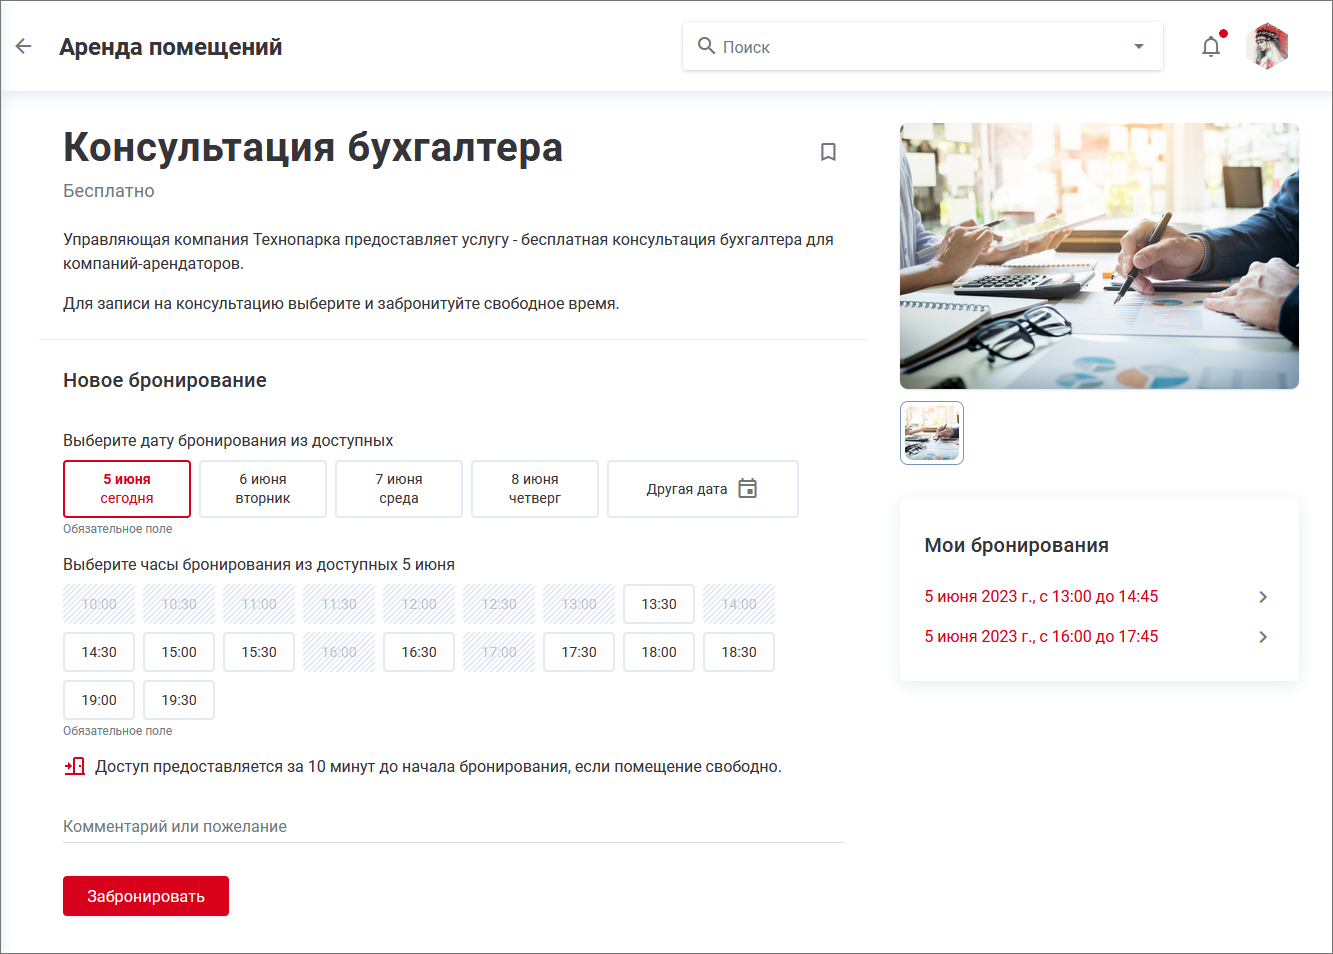This screenshot has width=1333, height=954.
Task: Expand booking 16:00 to 17:45 chevron
Action: coord(1263,637)
